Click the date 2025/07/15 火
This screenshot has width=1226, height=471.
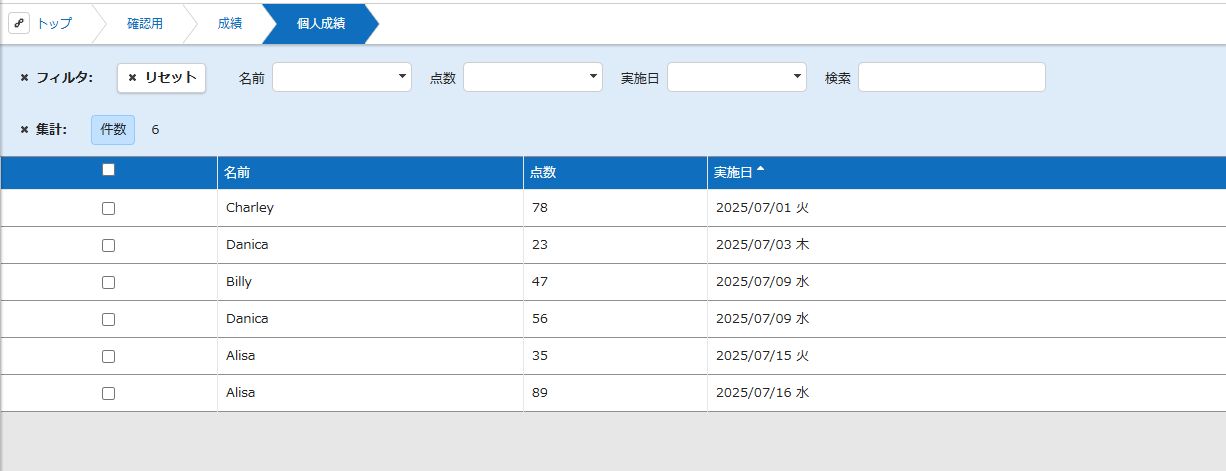coord(762,356)
